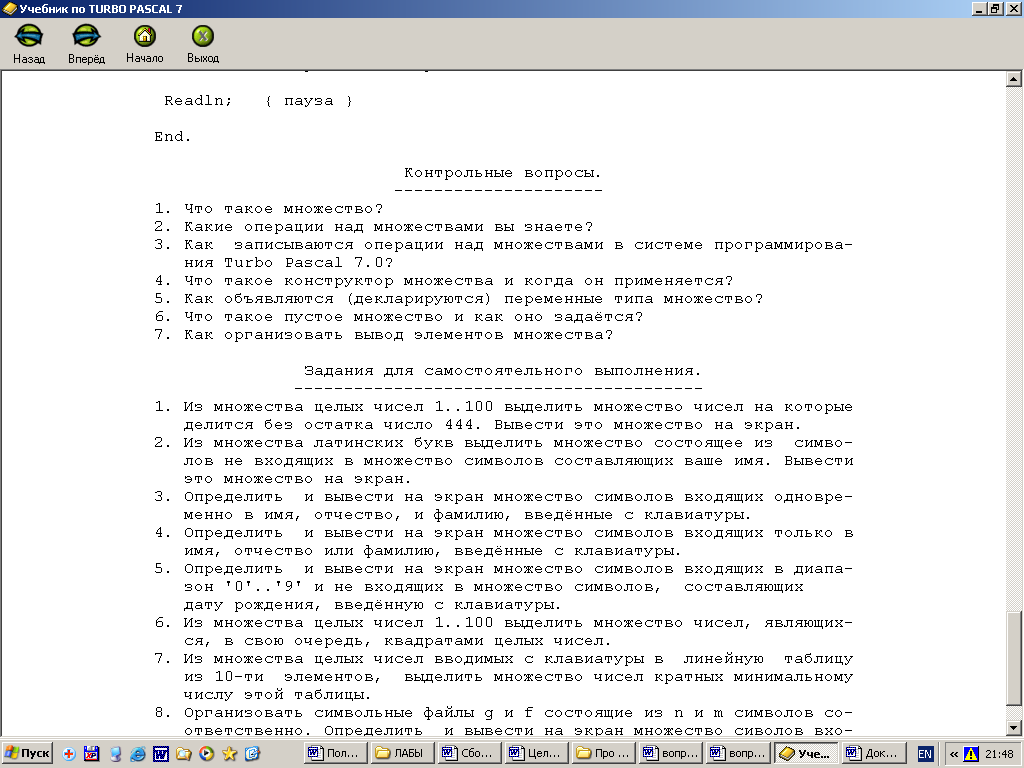Click the "зон '0'..'9'" line

coord(493,586)
